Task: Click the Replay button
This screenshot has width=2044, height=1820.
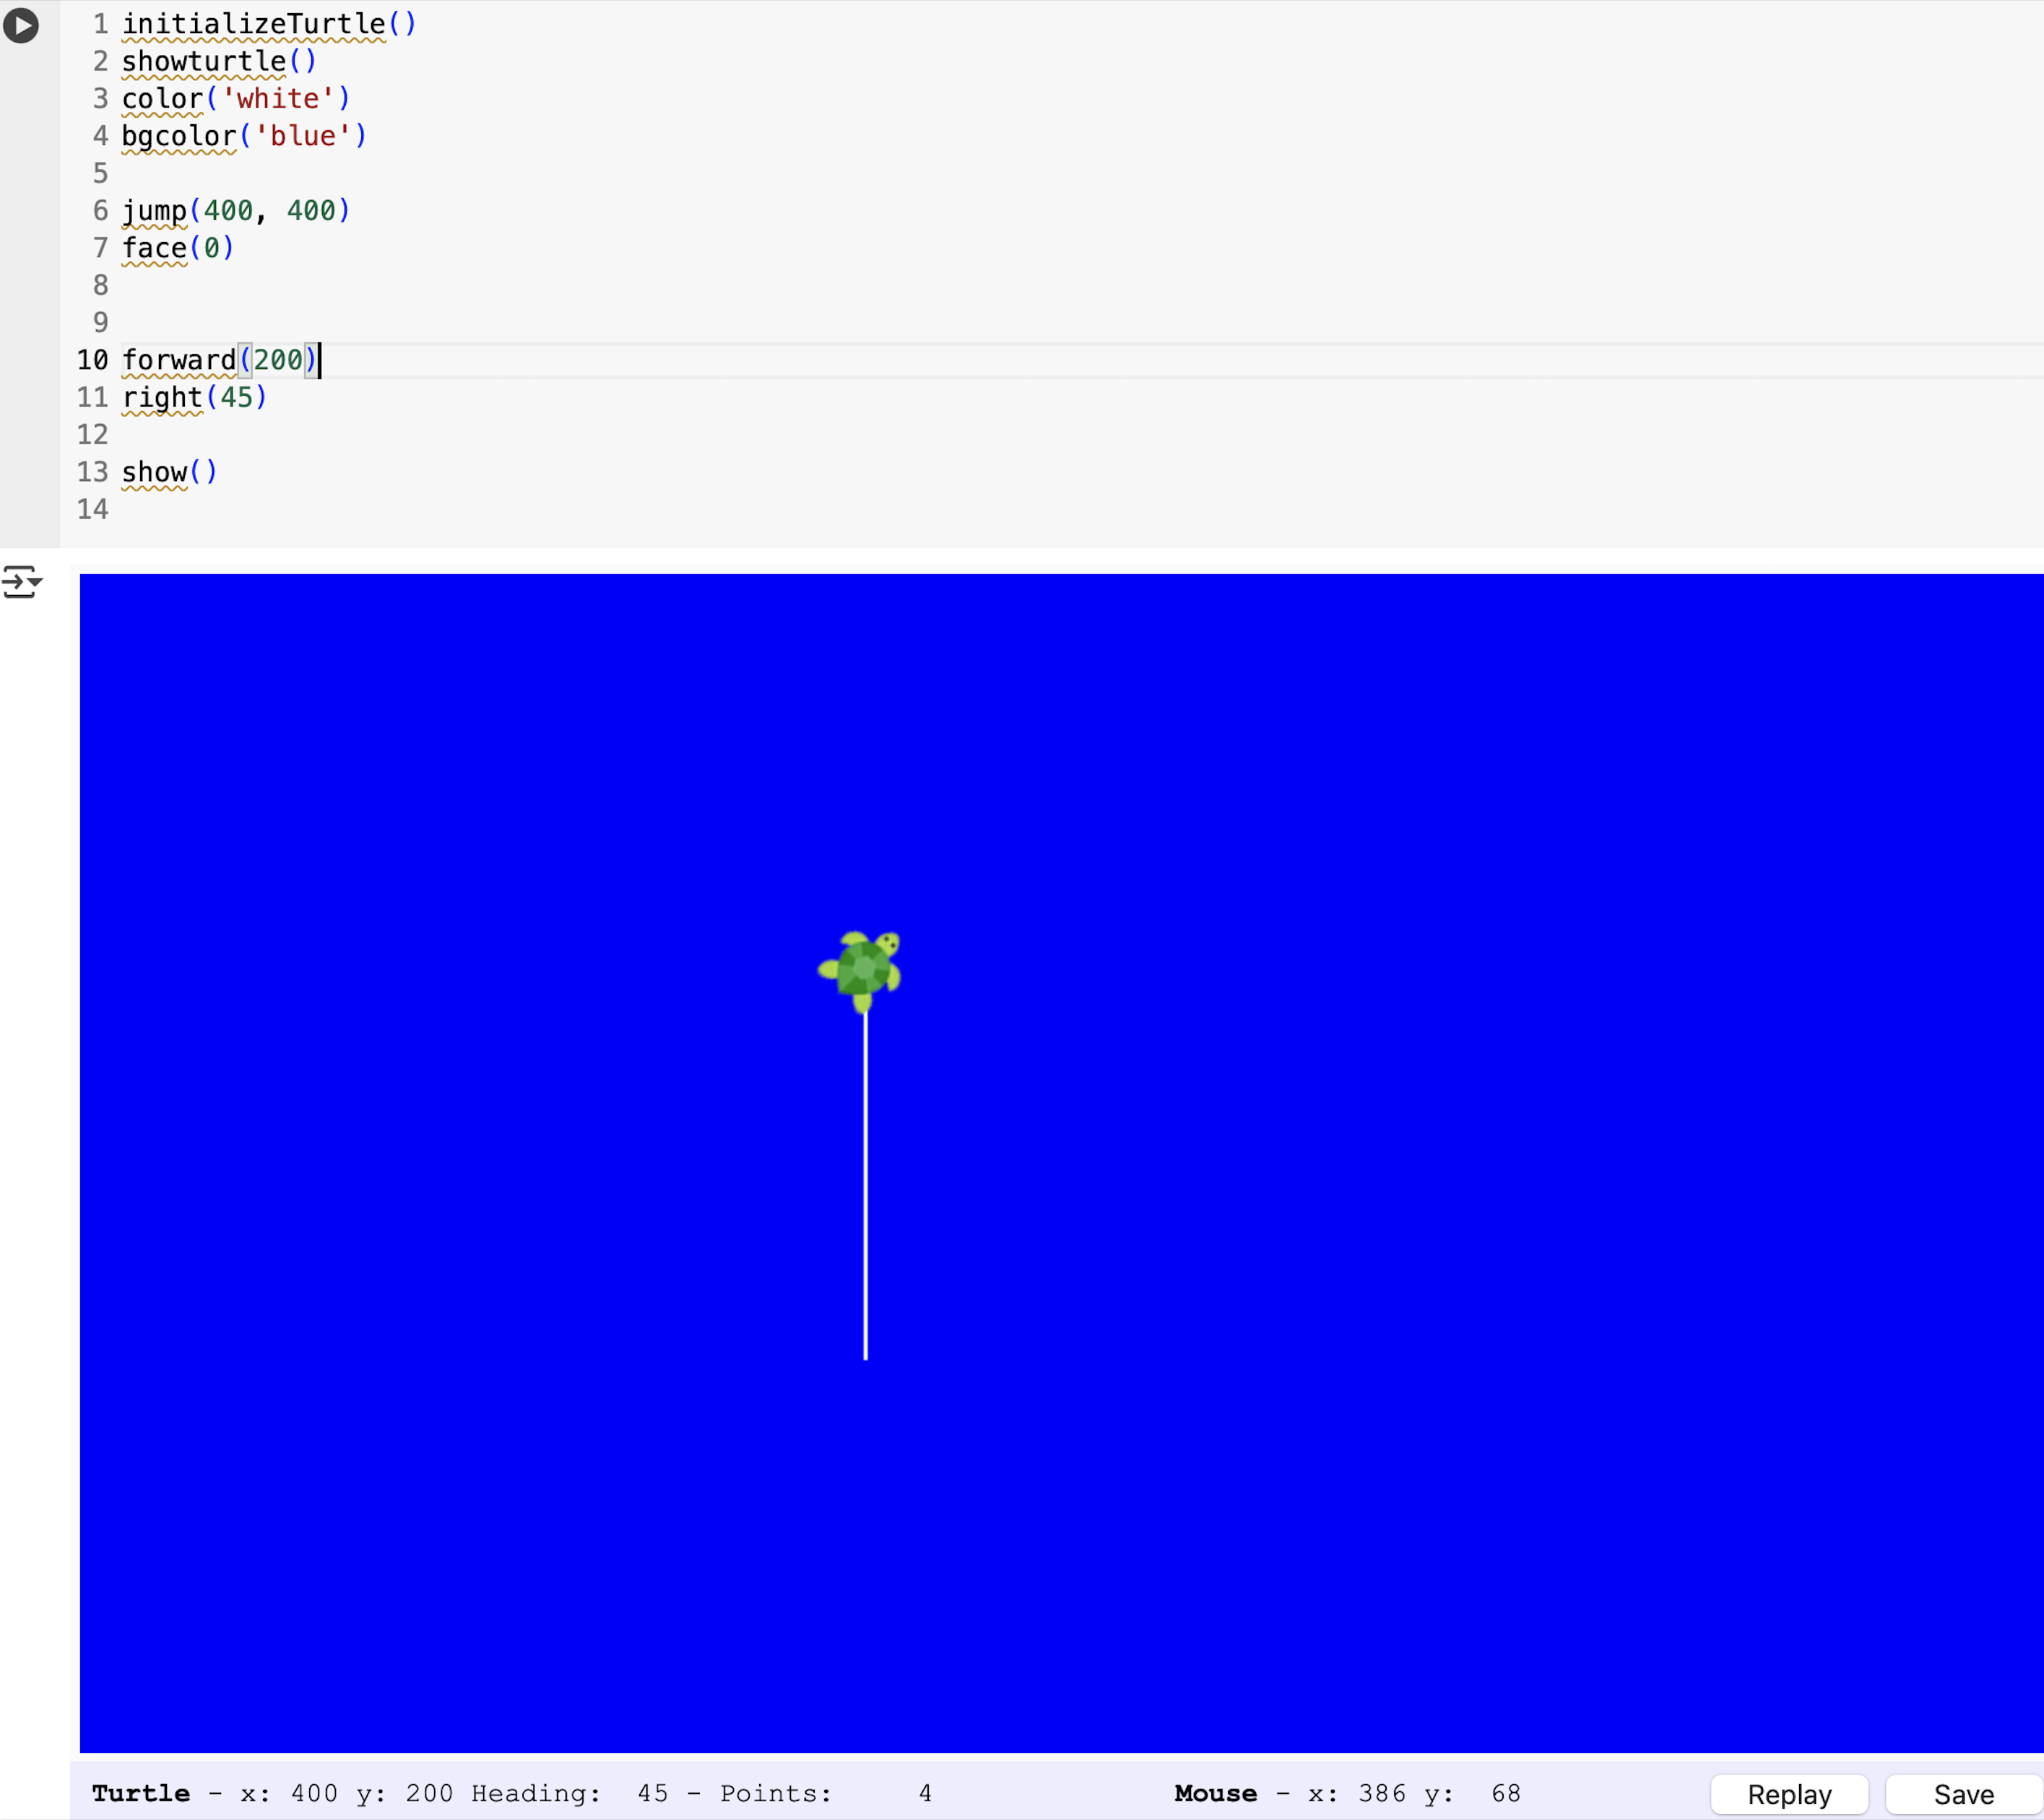Action: [1788, 1794]
